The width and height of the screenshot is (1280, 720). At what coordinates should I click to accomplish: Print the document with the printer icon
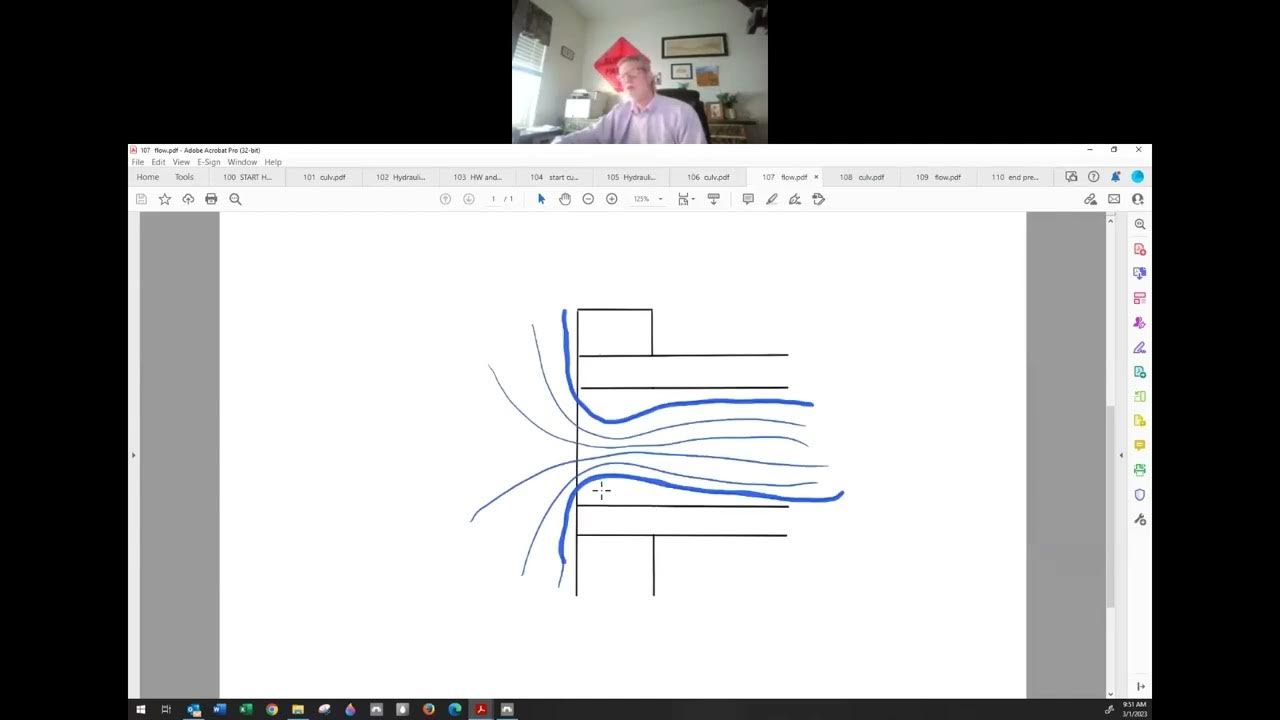tap(211, 199)
